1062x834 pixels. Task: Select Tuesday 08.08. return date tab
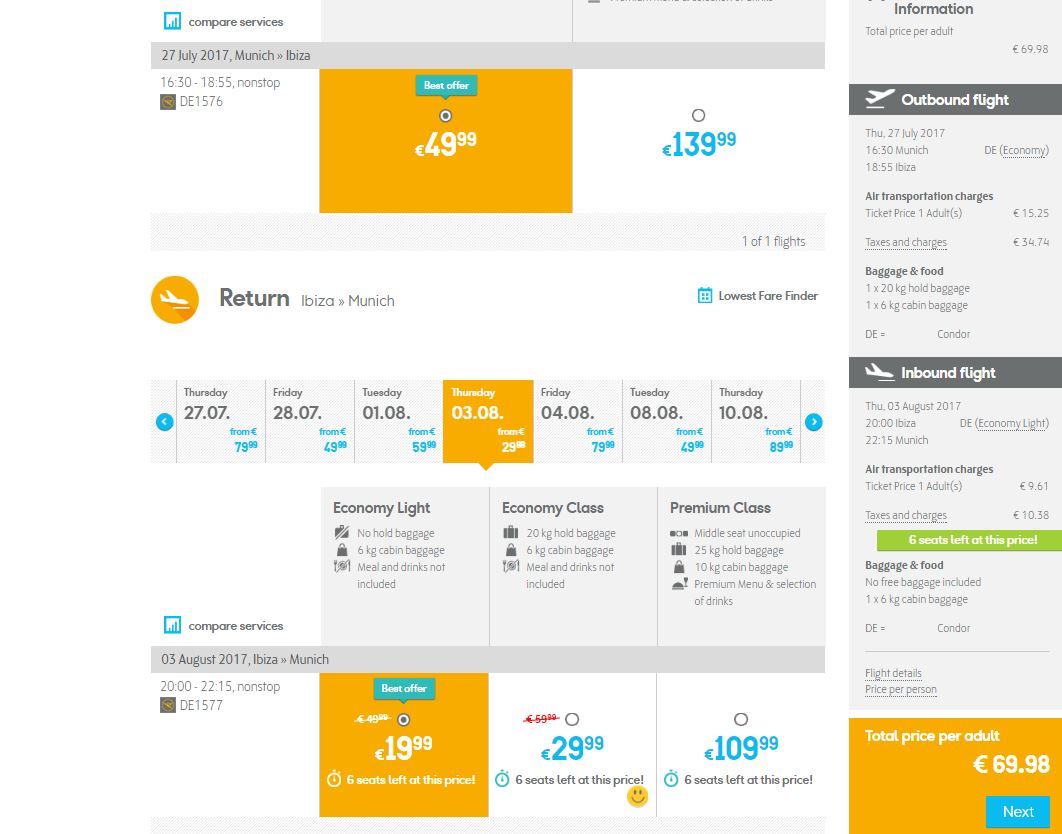click(666, 421)
